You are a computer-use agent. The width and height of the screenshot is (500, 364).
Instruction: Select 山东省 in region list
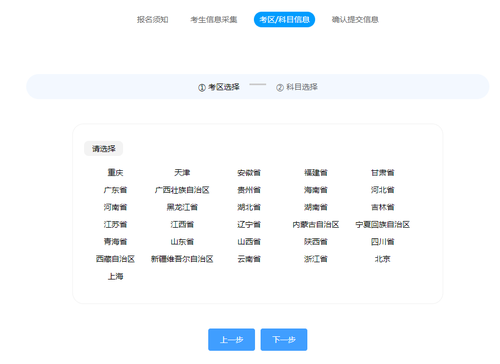[x=182, y=242]
